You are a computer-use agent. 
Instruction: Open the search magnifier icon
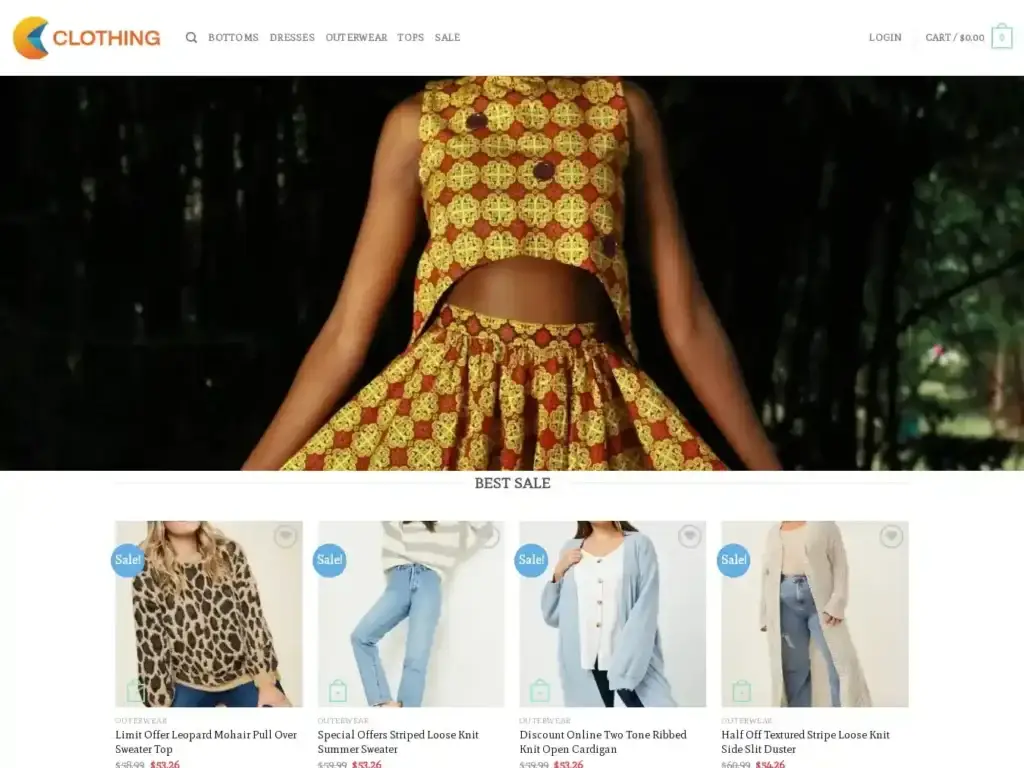[x=191, y=37]
